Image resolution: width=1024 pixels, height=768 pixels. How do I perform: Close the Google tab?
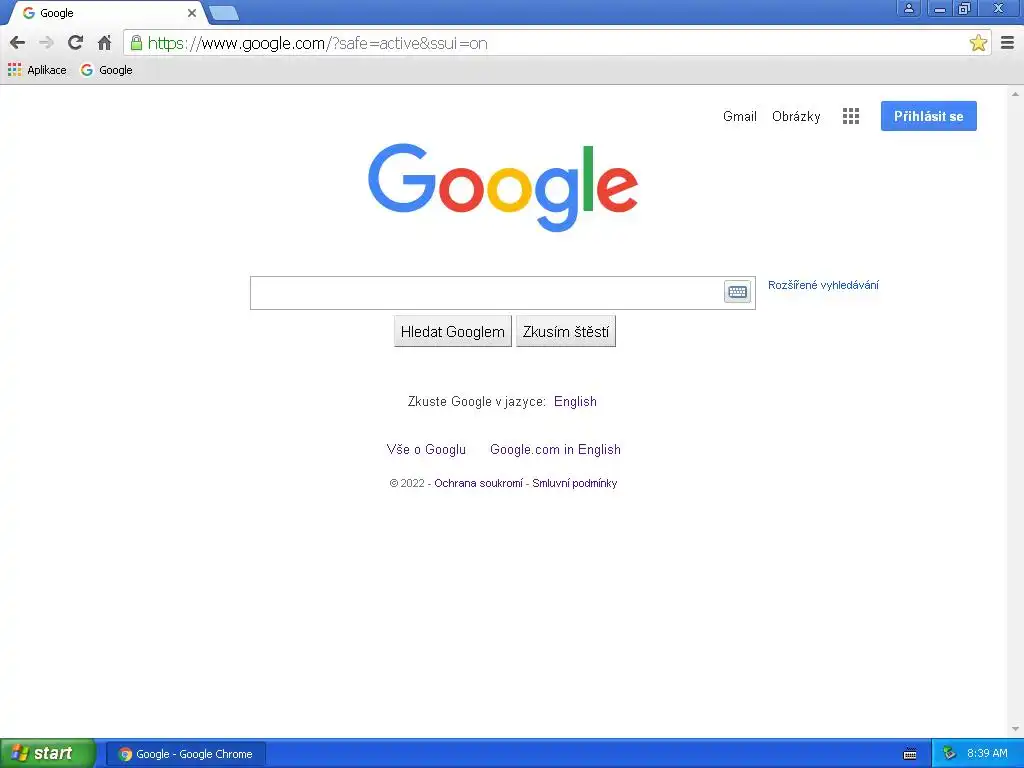click(x=191, y=13)
